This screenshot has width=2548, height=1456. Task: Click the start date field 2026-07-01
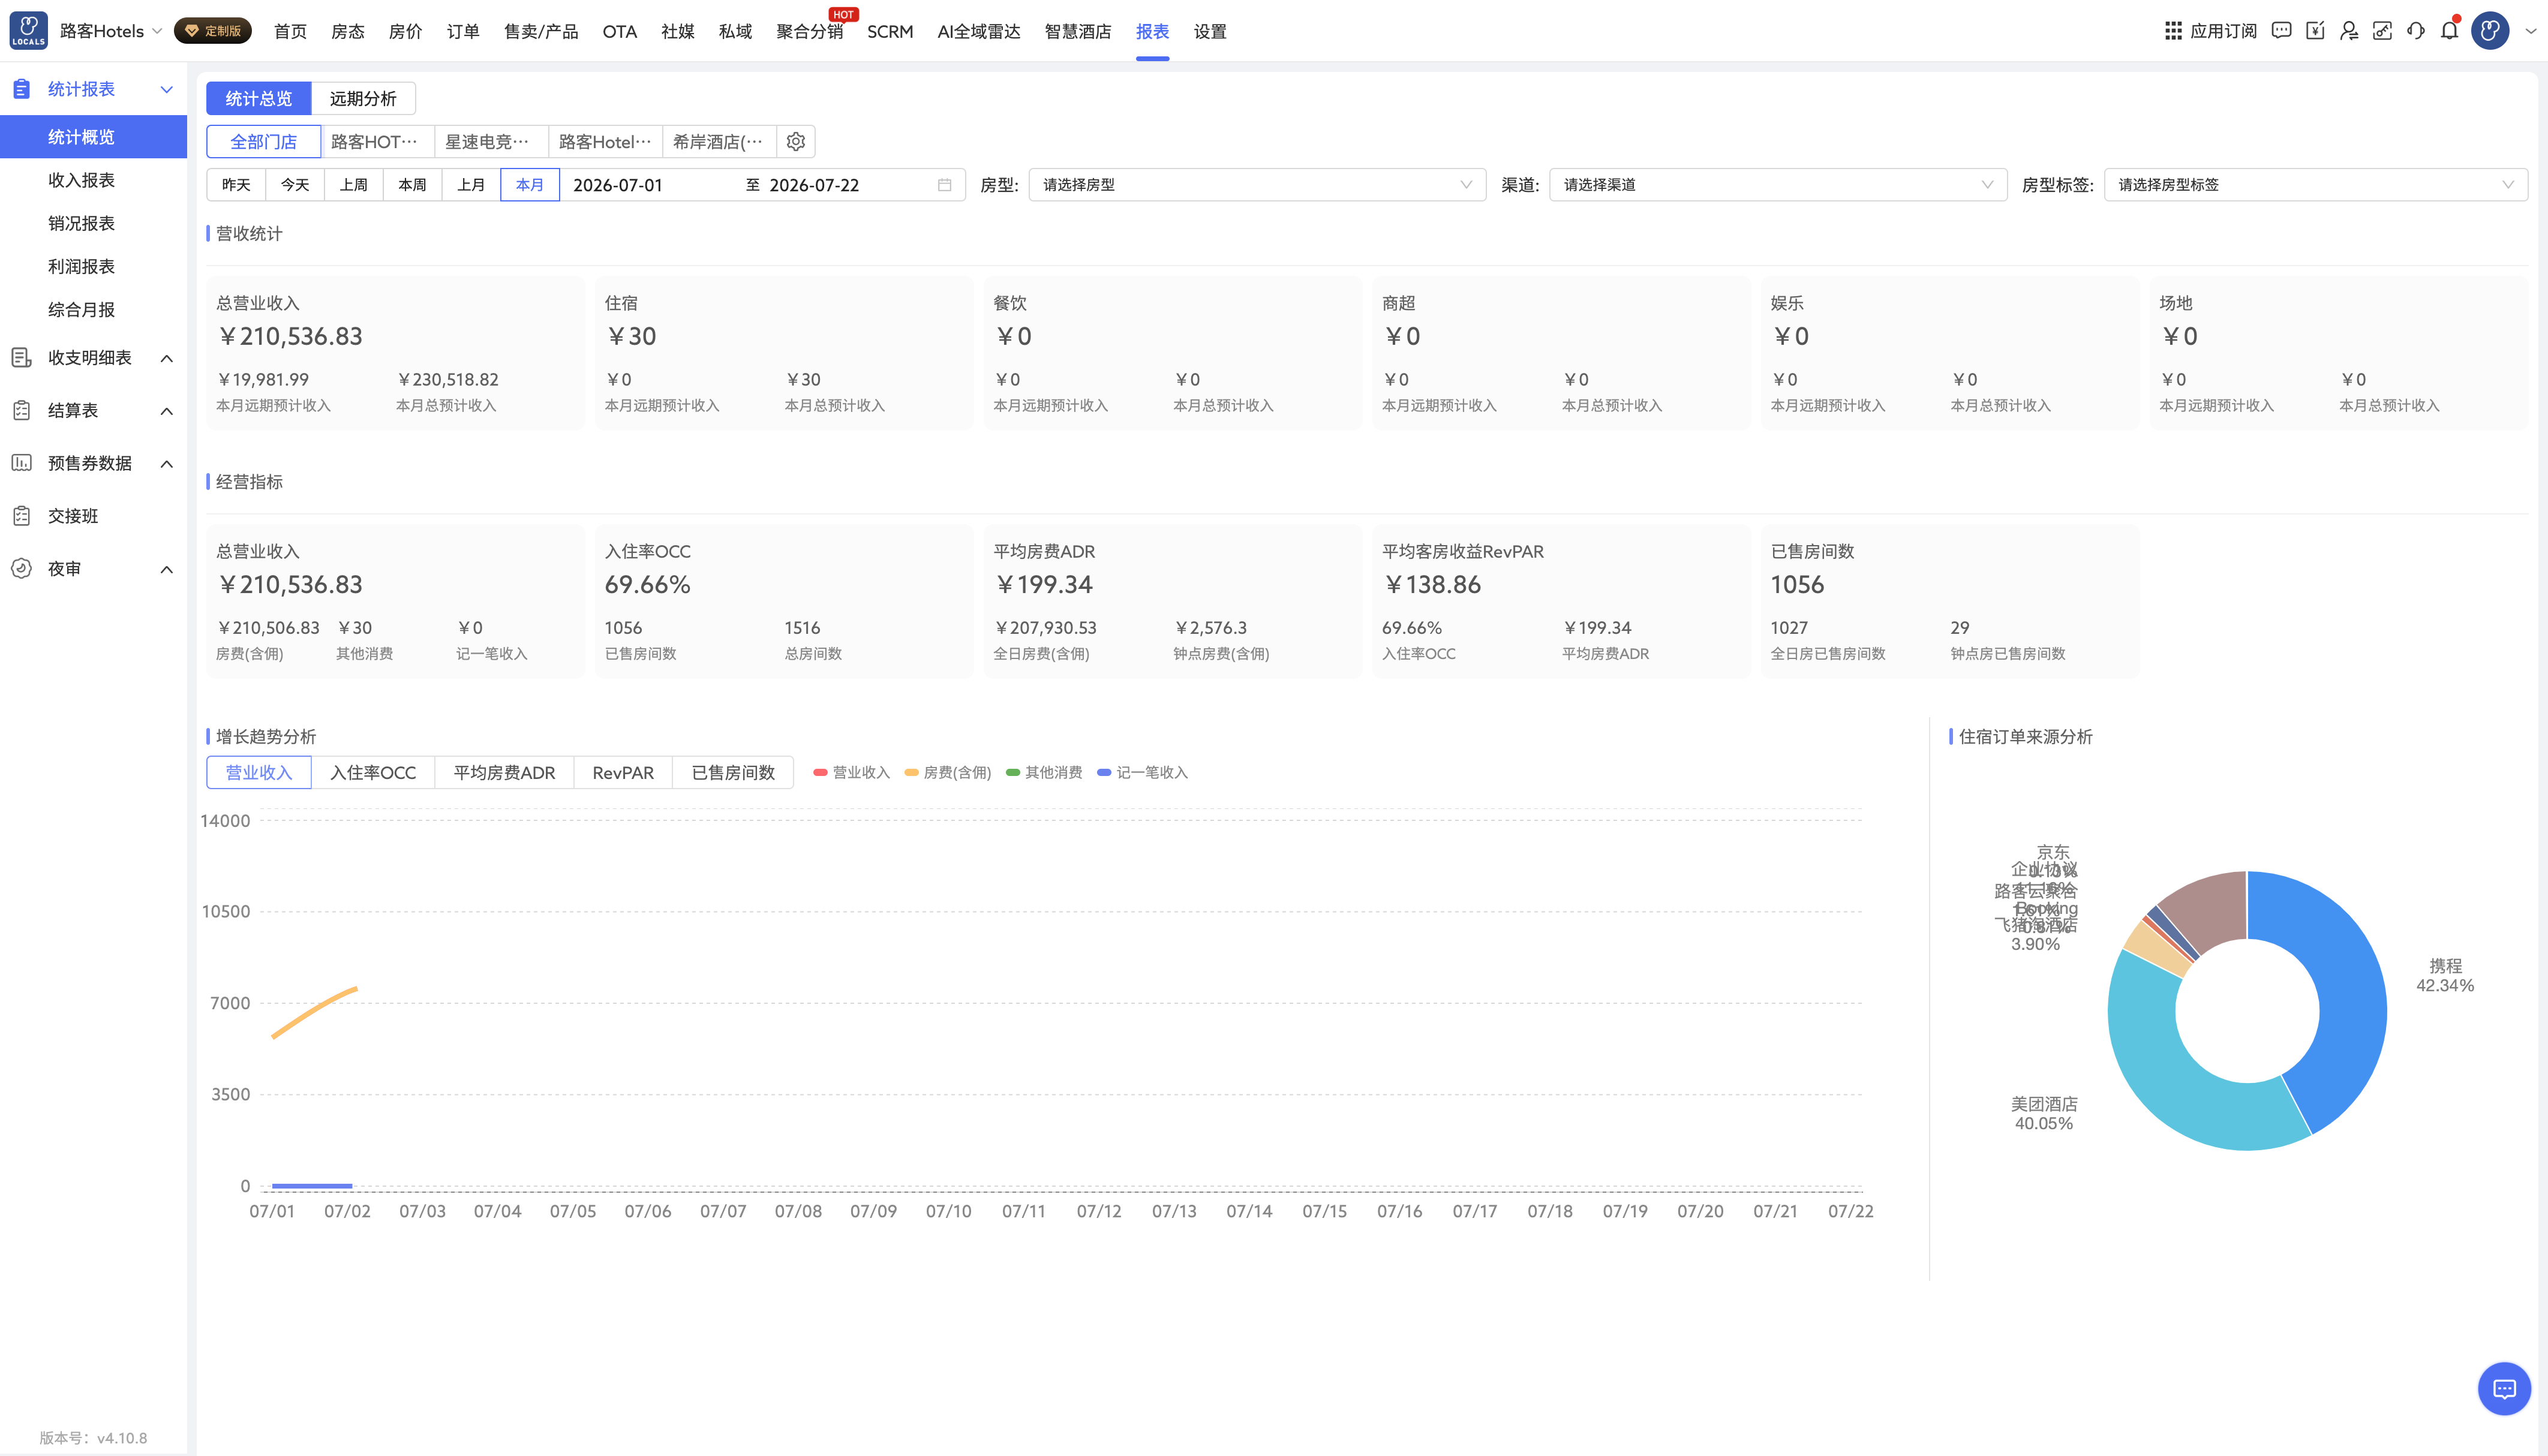coord(617,185)
